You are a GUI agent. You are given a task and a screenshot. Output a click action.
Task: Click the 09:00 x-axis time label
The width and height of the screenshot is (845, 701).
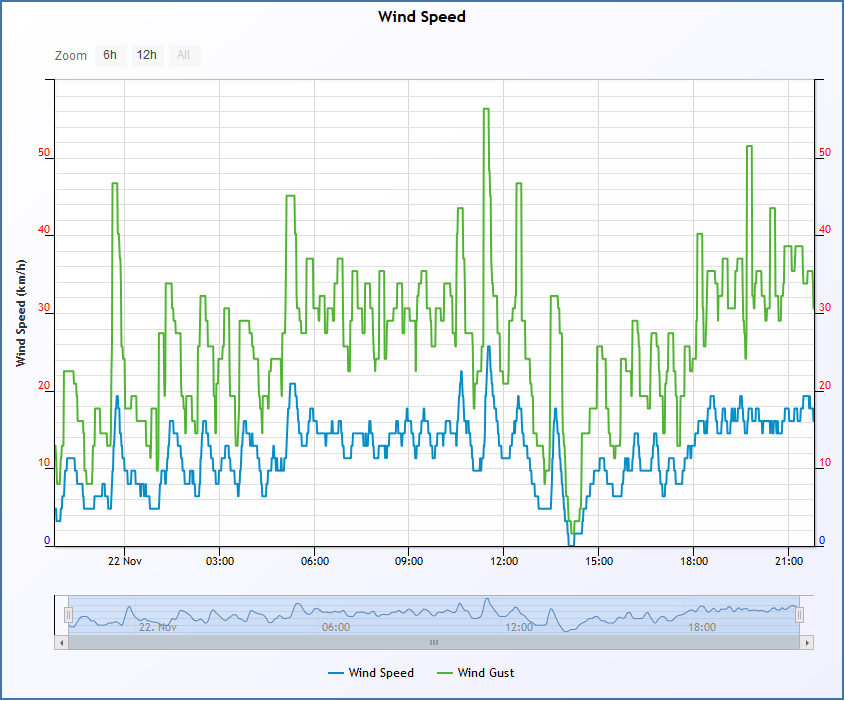pyautogui.click(x=409, y=561)
